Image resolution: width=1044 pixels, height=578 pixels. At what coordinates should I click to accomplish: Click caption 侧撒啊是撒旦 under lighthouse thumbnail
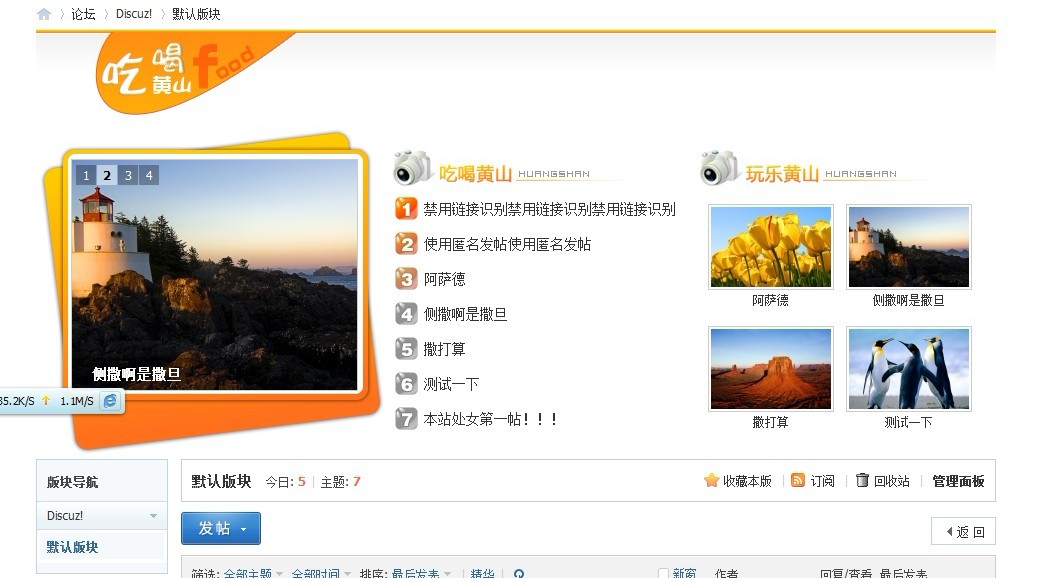click(908, 300)
